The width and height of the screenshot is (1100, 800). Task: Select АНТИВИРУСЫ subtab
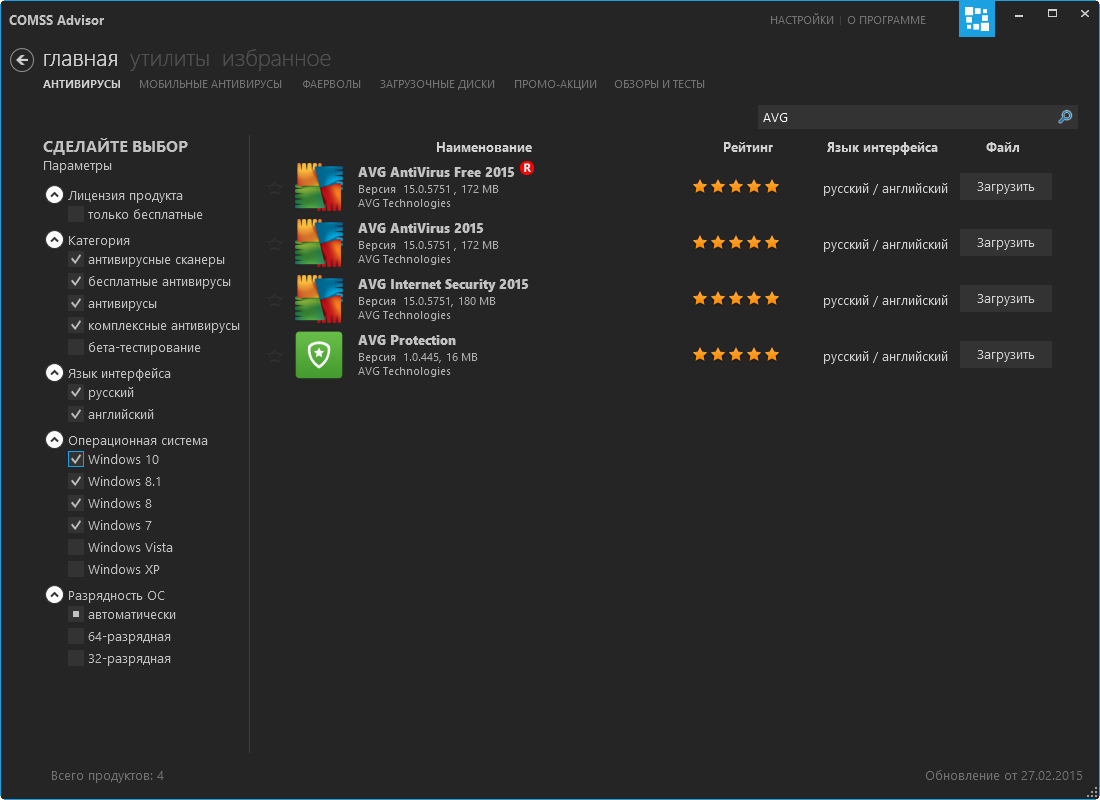81,84
